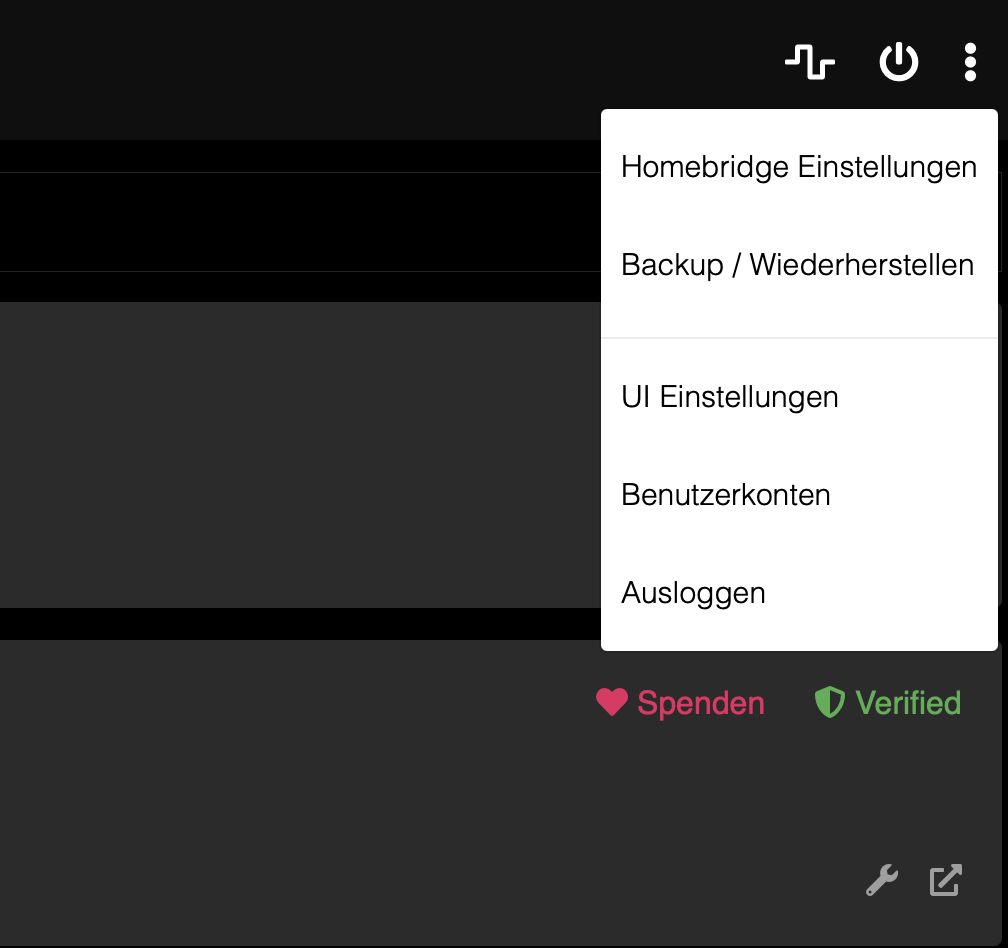Screen dimensions: 1008x948
Task: Open Homebridge Einstellungen from the menu
Action: [798, 166]
